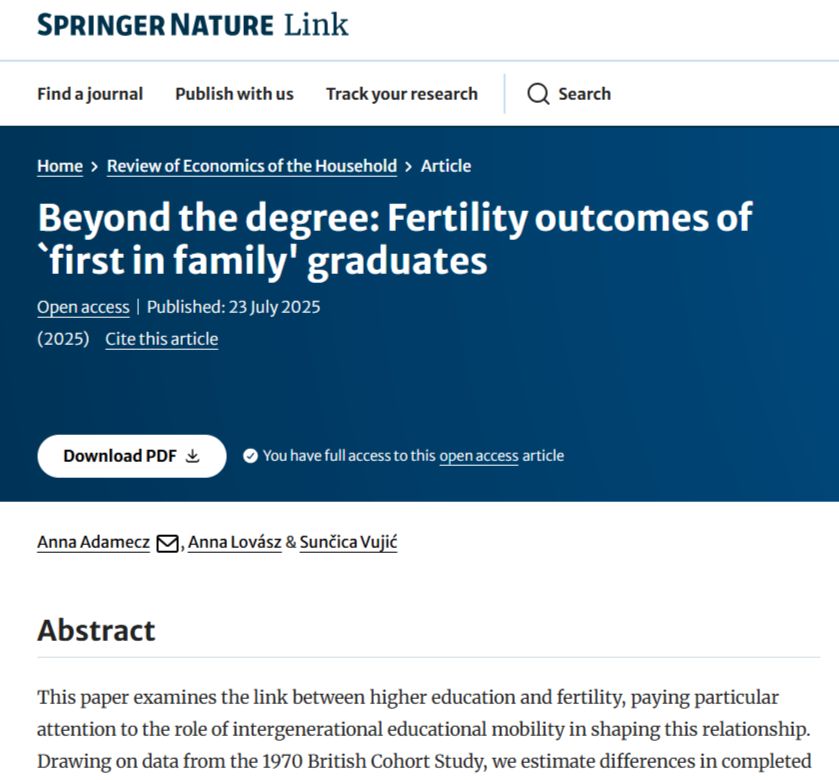Viewport: 839px width, 780px height.
Task: Click Cite this article link
Action: click(x=162, y=339)
